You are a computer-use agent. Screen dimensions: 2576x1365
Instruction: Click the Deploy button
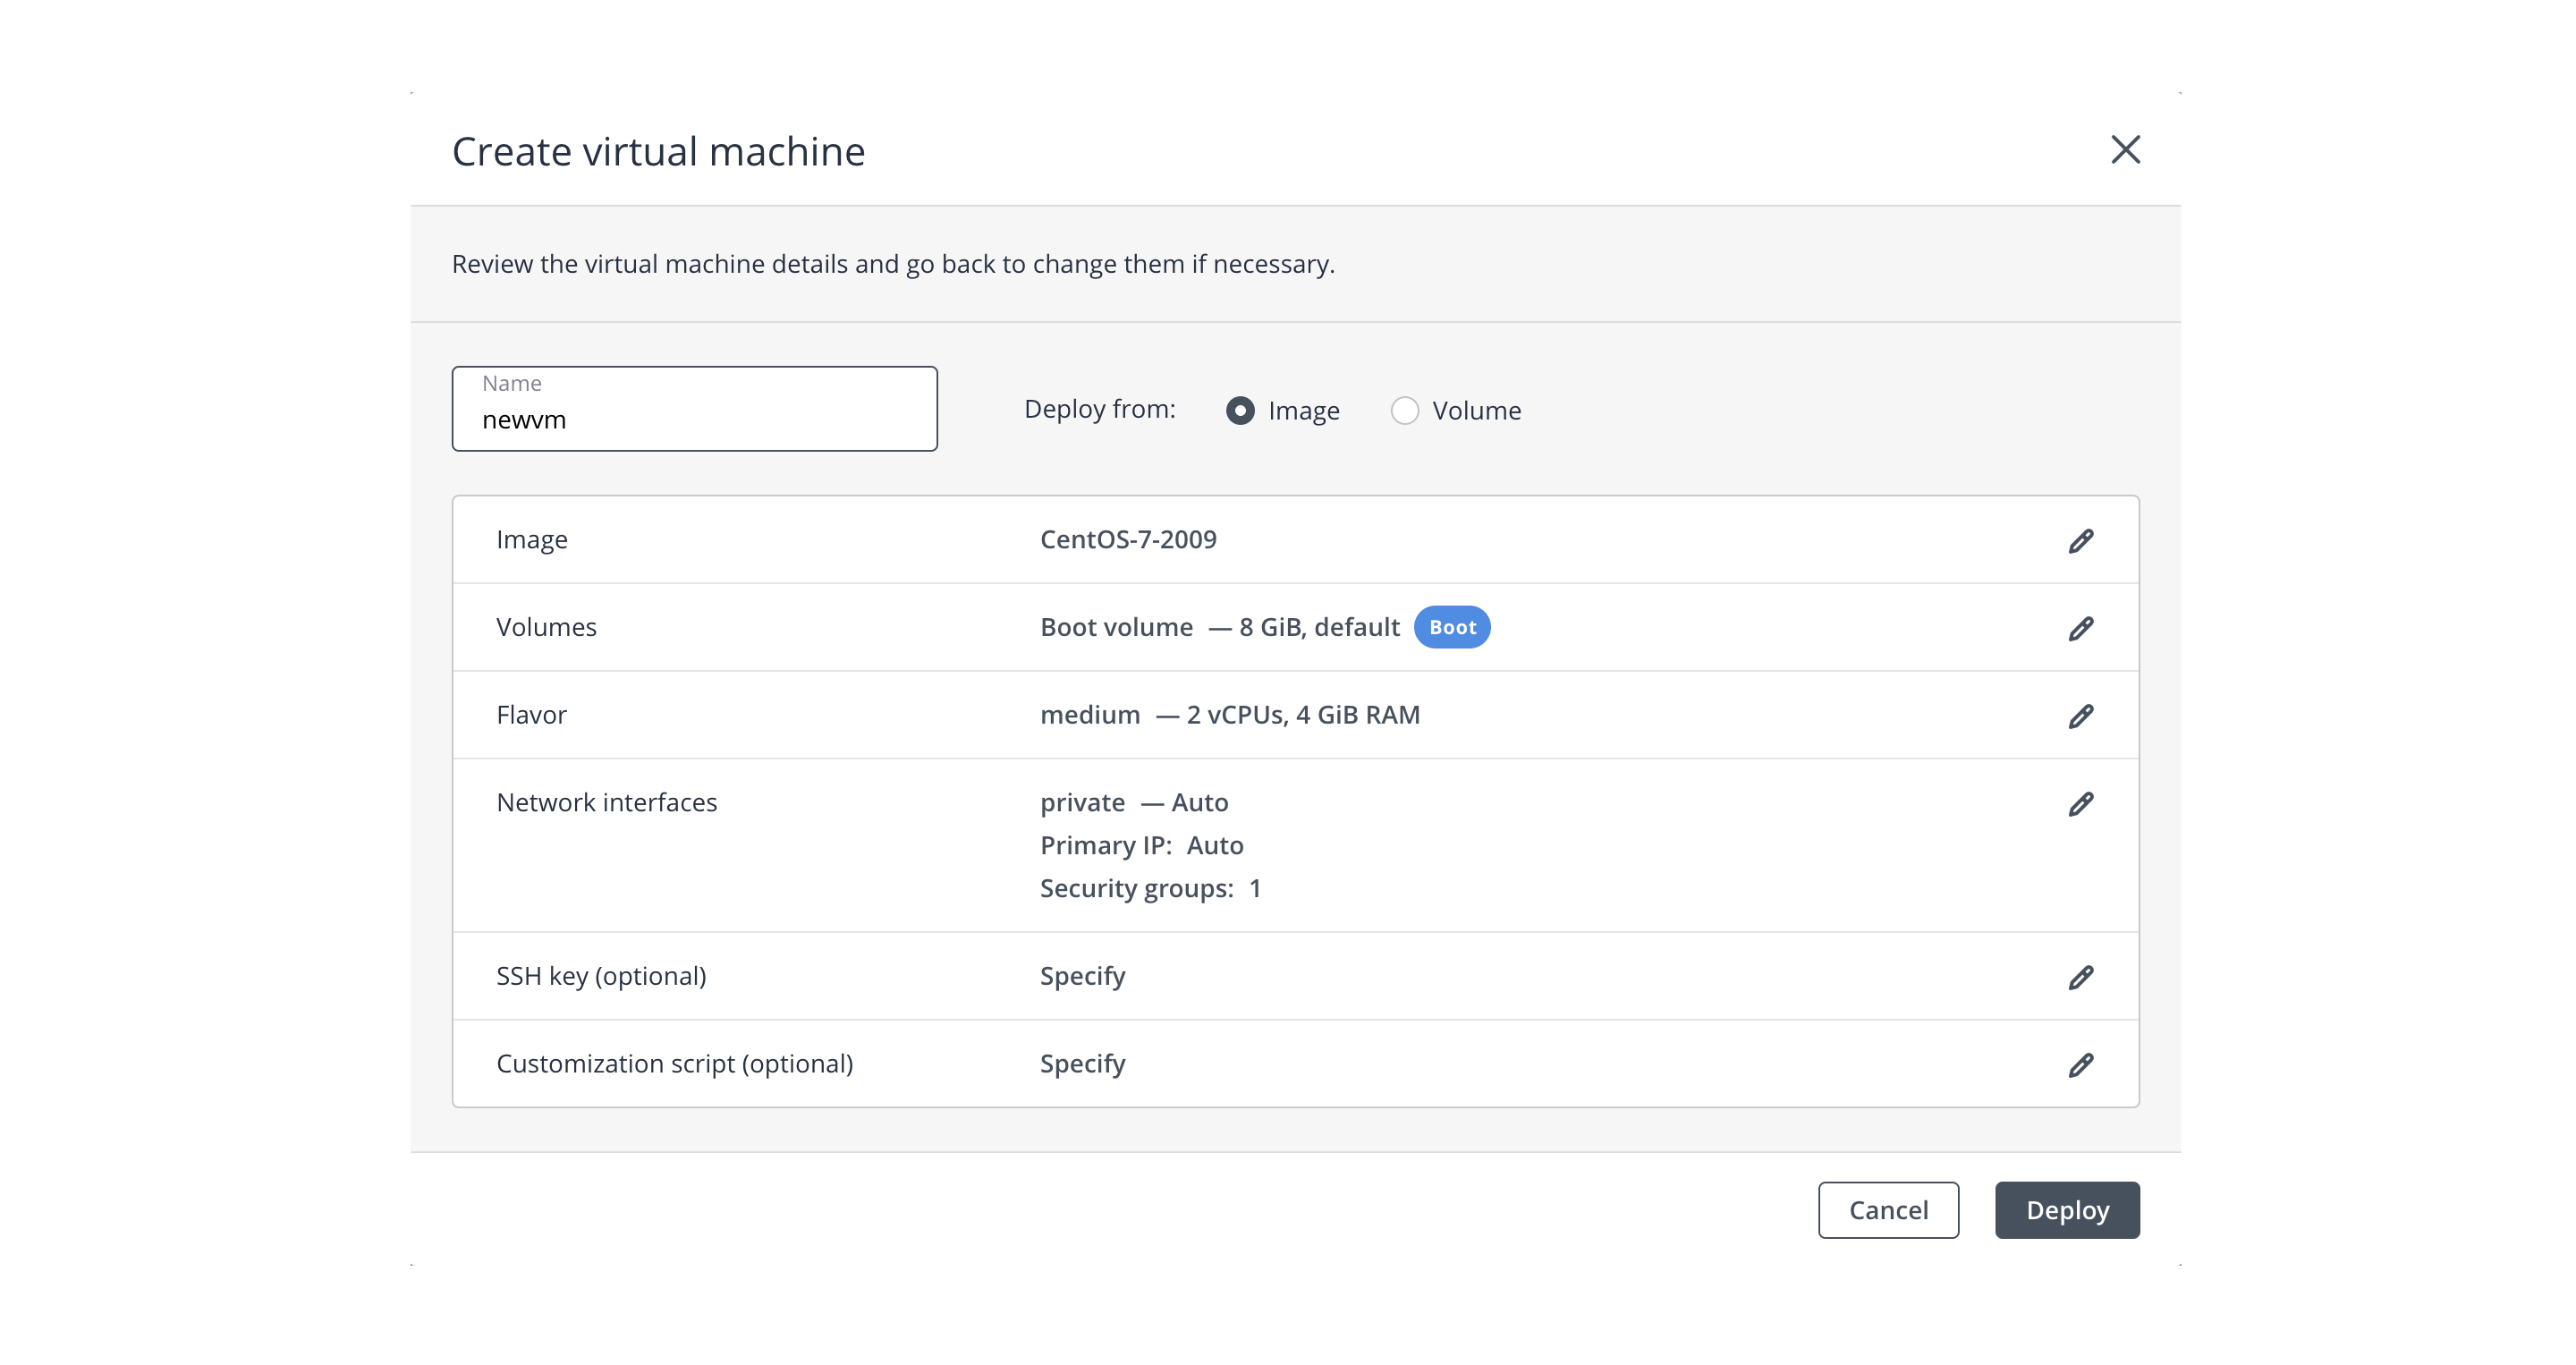click(2066, 1210)
